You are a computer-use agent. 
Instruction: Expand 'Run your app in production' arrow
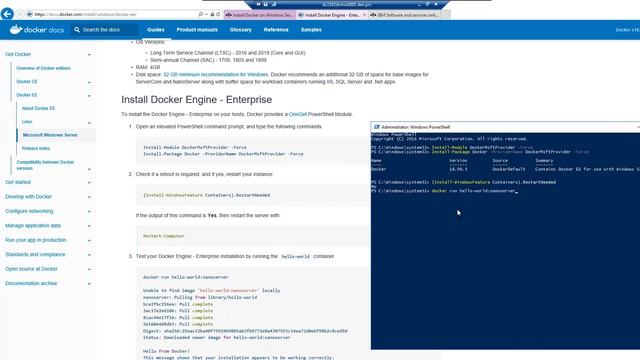pyautogui.click(x=89, y=240)
